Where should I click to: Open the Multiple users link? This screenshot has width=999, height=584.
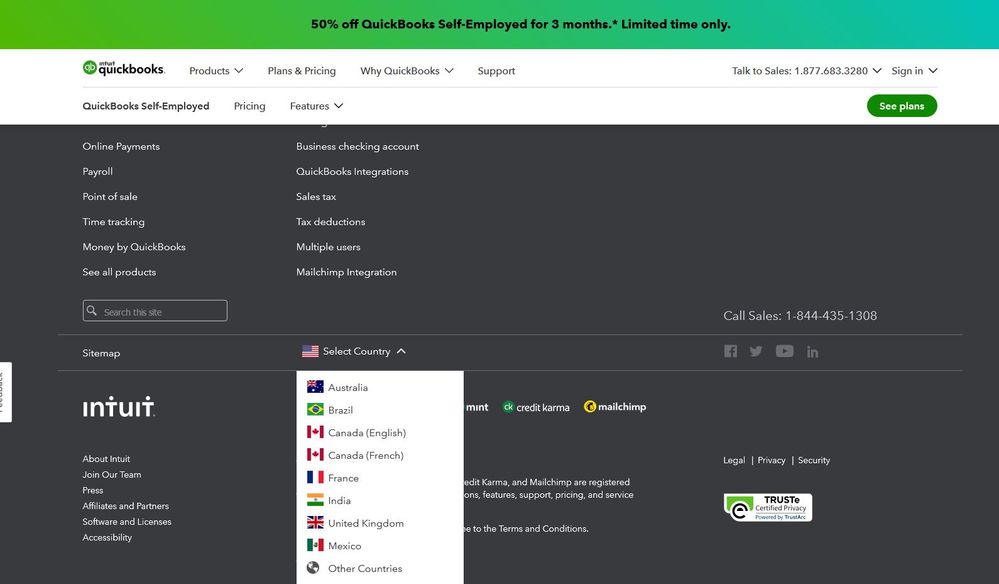[328, 246]
